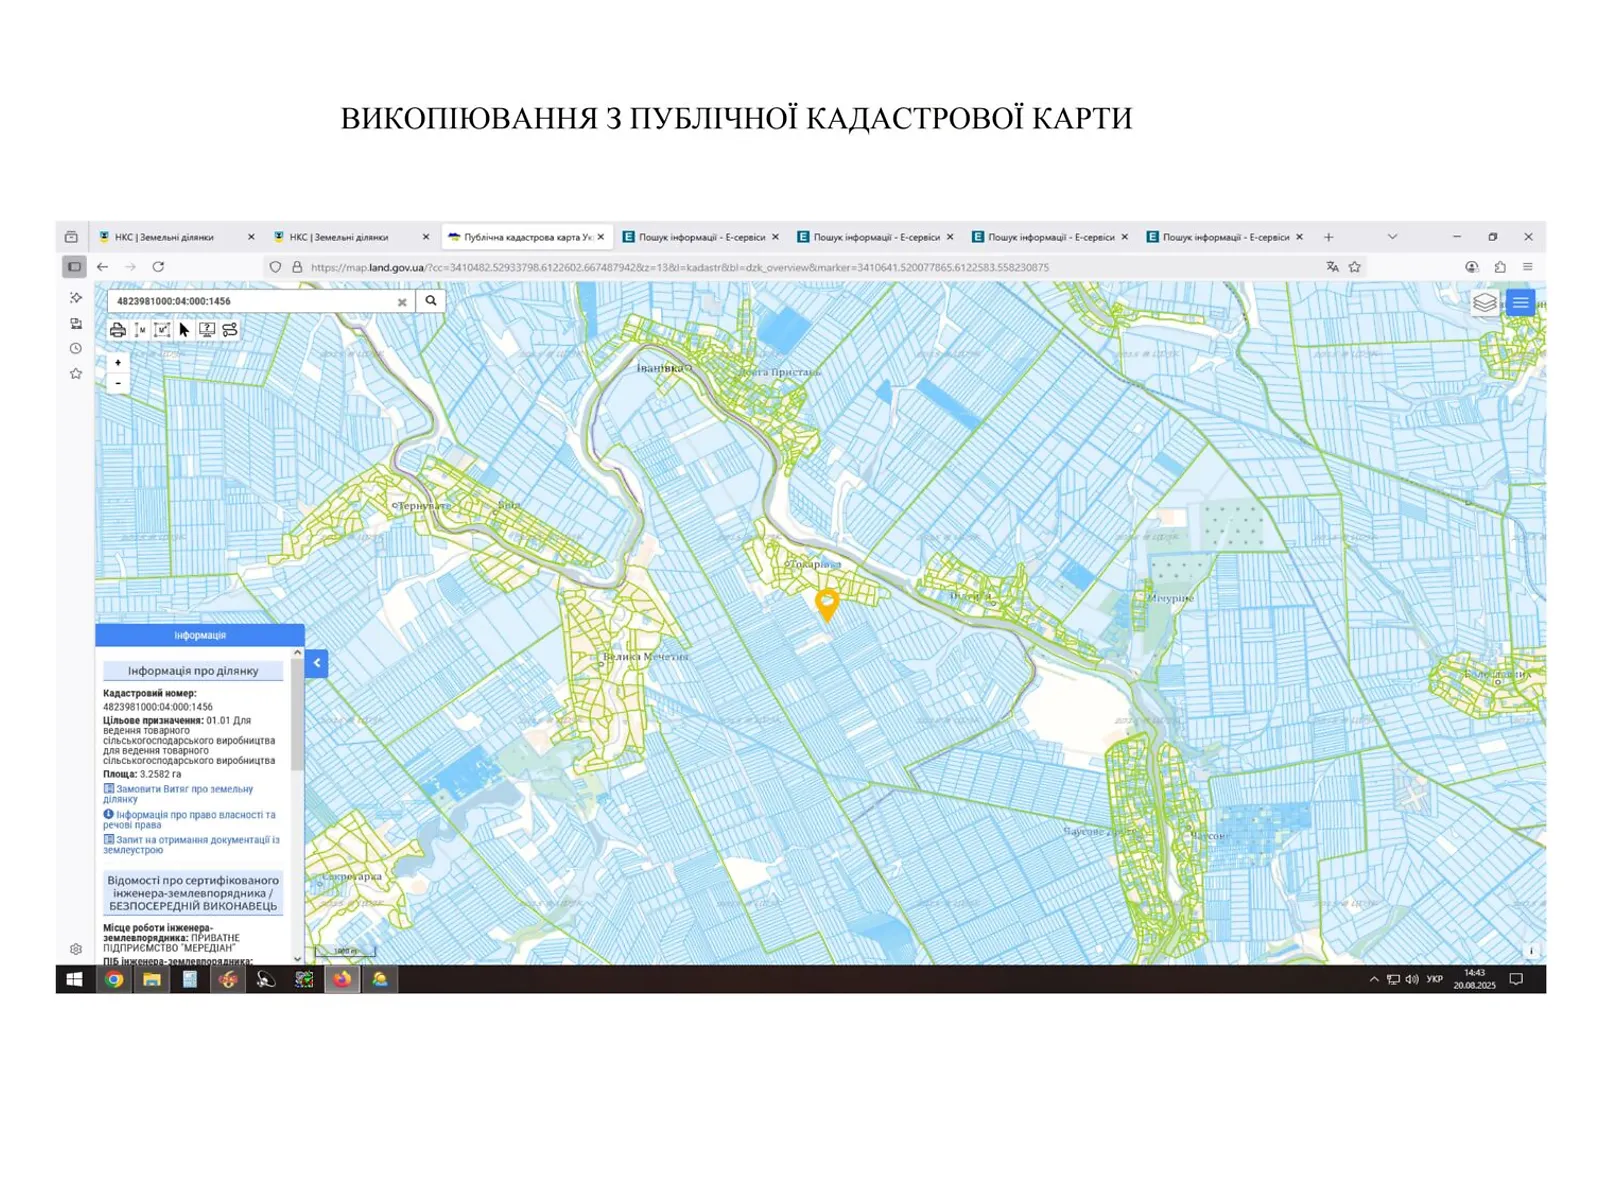Bookmark this page with the star
Image resolution: width=1600 pixels, height=1200 pixels.
(x=1355, y=267)
